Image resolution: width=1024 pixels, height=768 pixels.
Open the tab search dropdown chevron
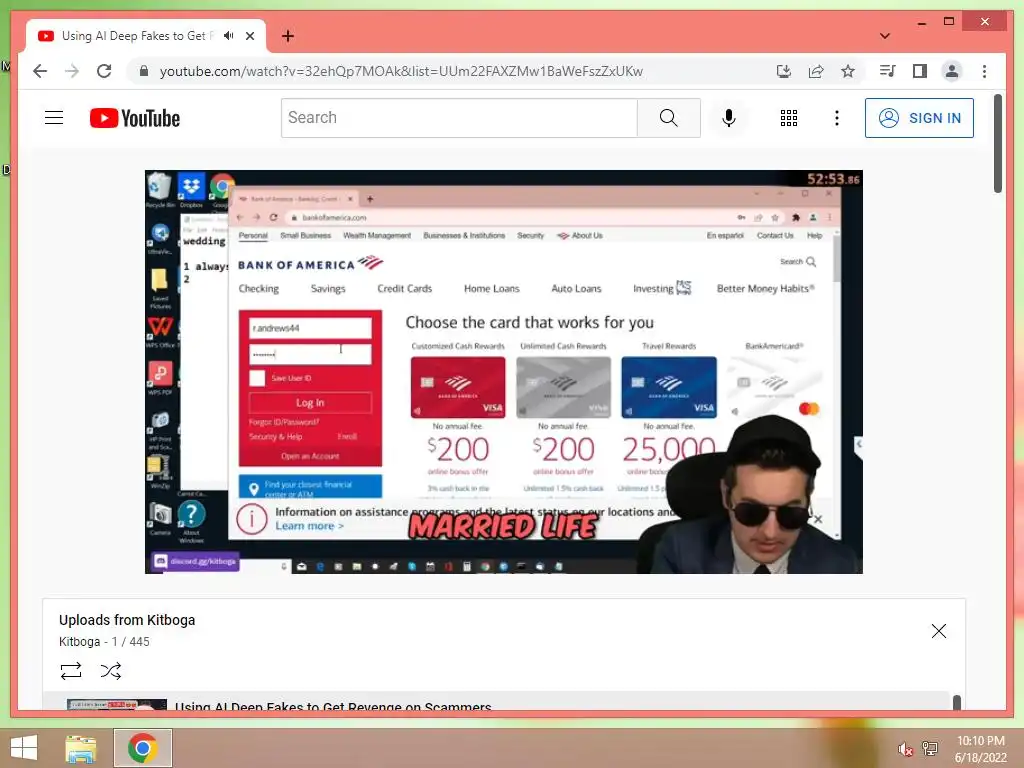coord(885,36)
